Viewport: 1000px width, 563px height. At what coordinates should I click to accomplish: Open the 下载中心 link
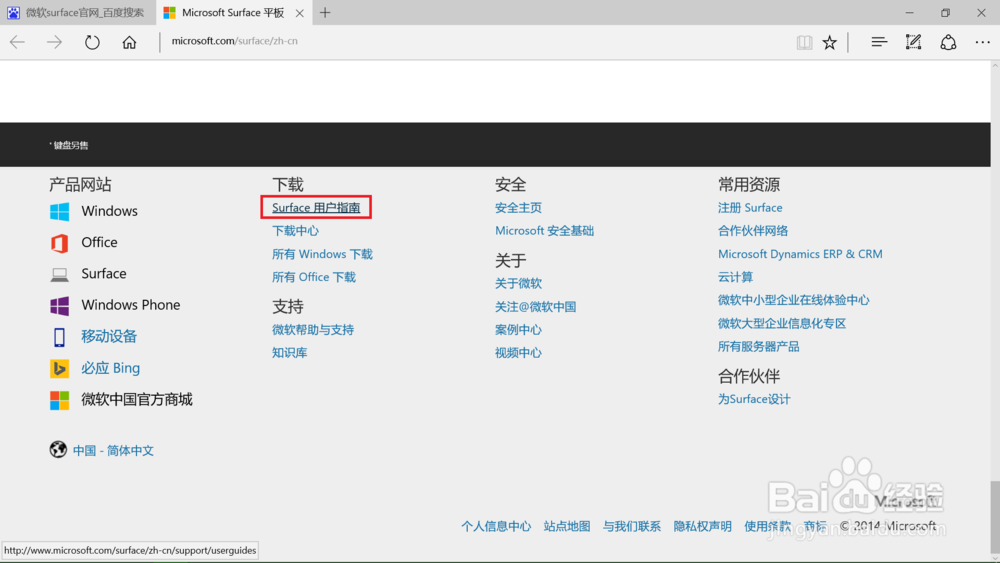tap(295, 231)
